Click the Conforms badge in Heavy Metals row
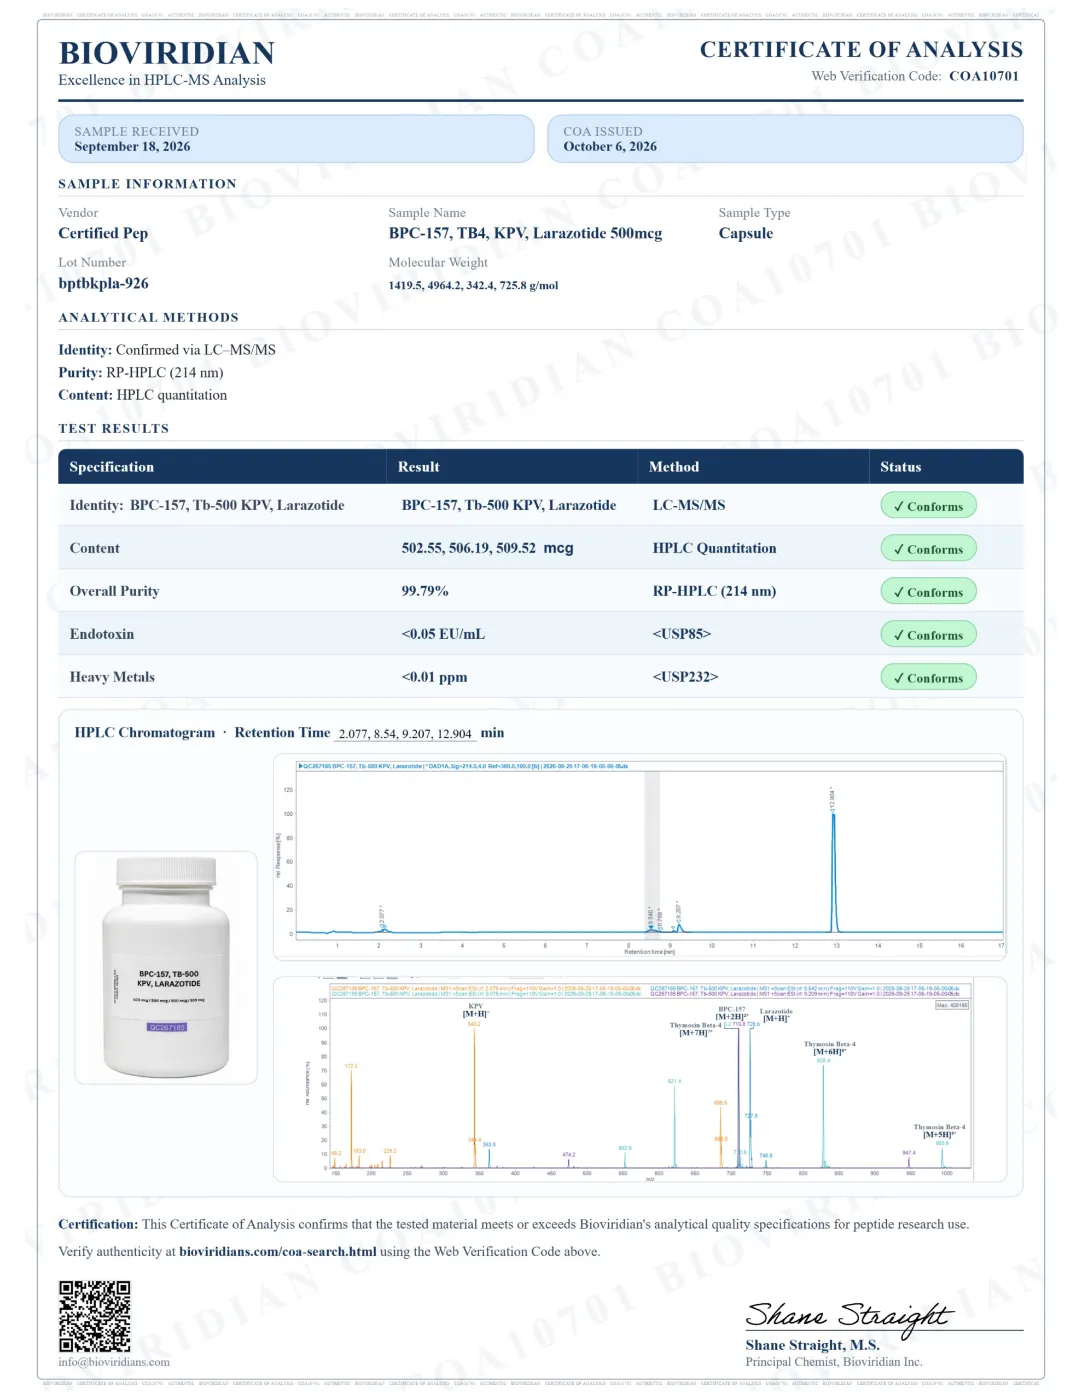The image size is (1082, 1400). [928, 678]
